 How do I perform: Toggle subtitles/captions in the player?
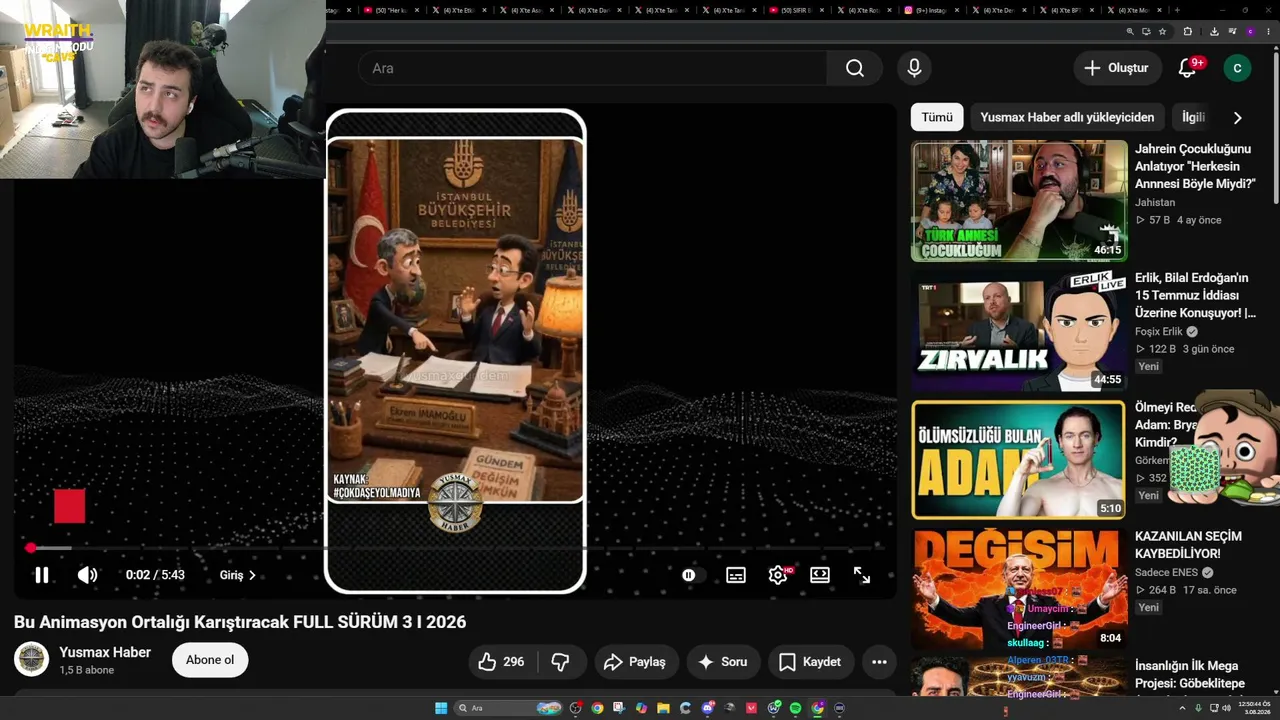(x=736, y=575)
